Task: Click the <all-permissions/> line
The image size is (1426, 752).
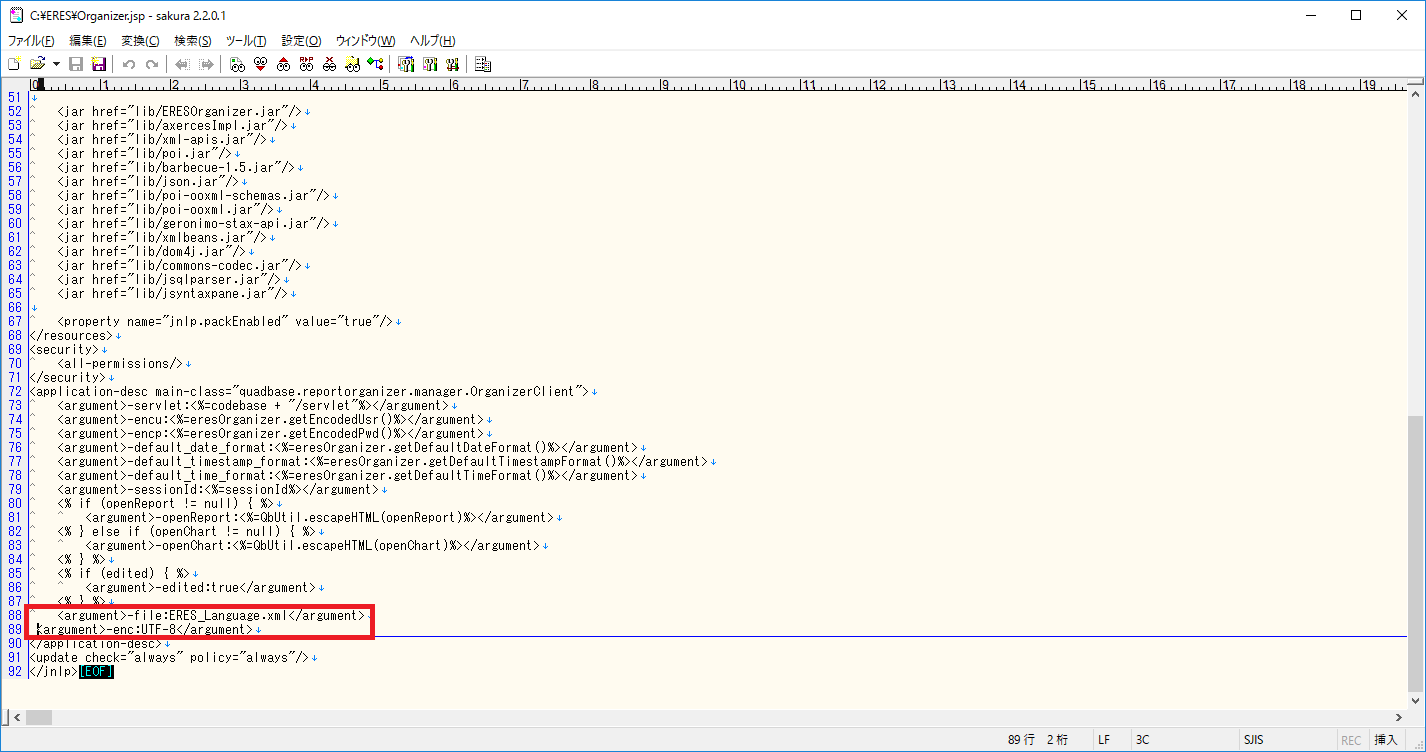Action: pyautogui.click(x=123, y=364)
